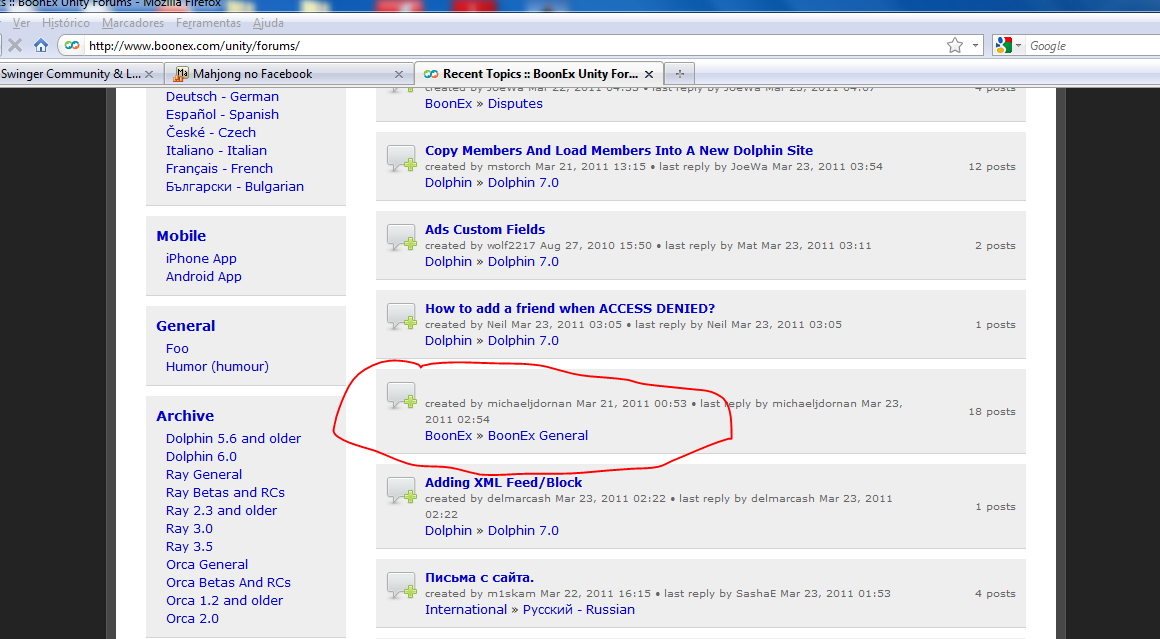Image resolution: width=1160 pixels, height=639 pixels.
Task: Open How to add a friend topic
Action: pyautogui.click(x=570, y=308)
